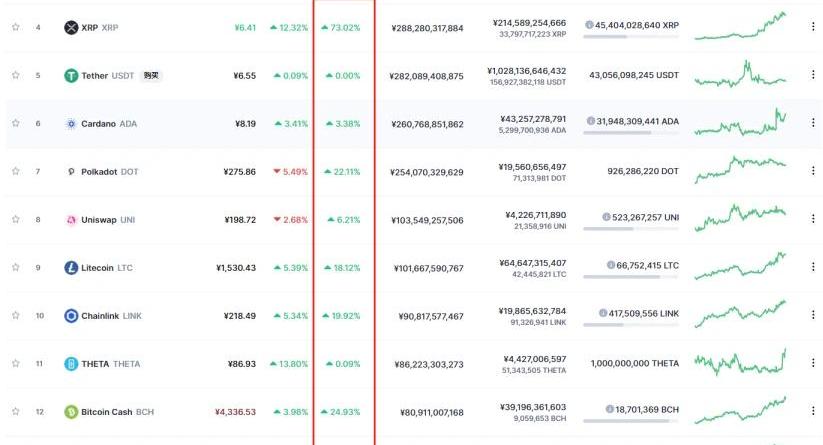Click the Chainlink hexagon logo icon

point(71,316)
